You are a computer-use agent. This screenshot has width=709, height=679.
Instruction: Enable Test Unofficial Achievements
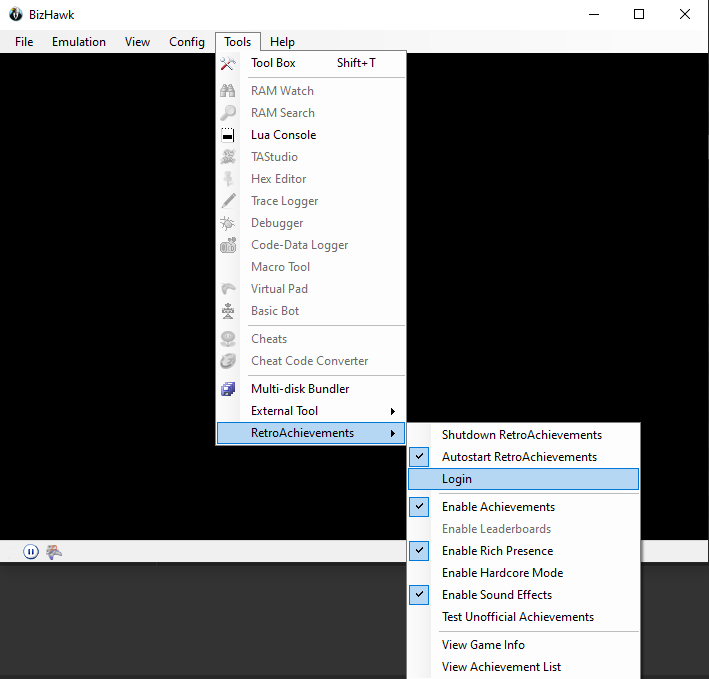click(x=524, y=617)
